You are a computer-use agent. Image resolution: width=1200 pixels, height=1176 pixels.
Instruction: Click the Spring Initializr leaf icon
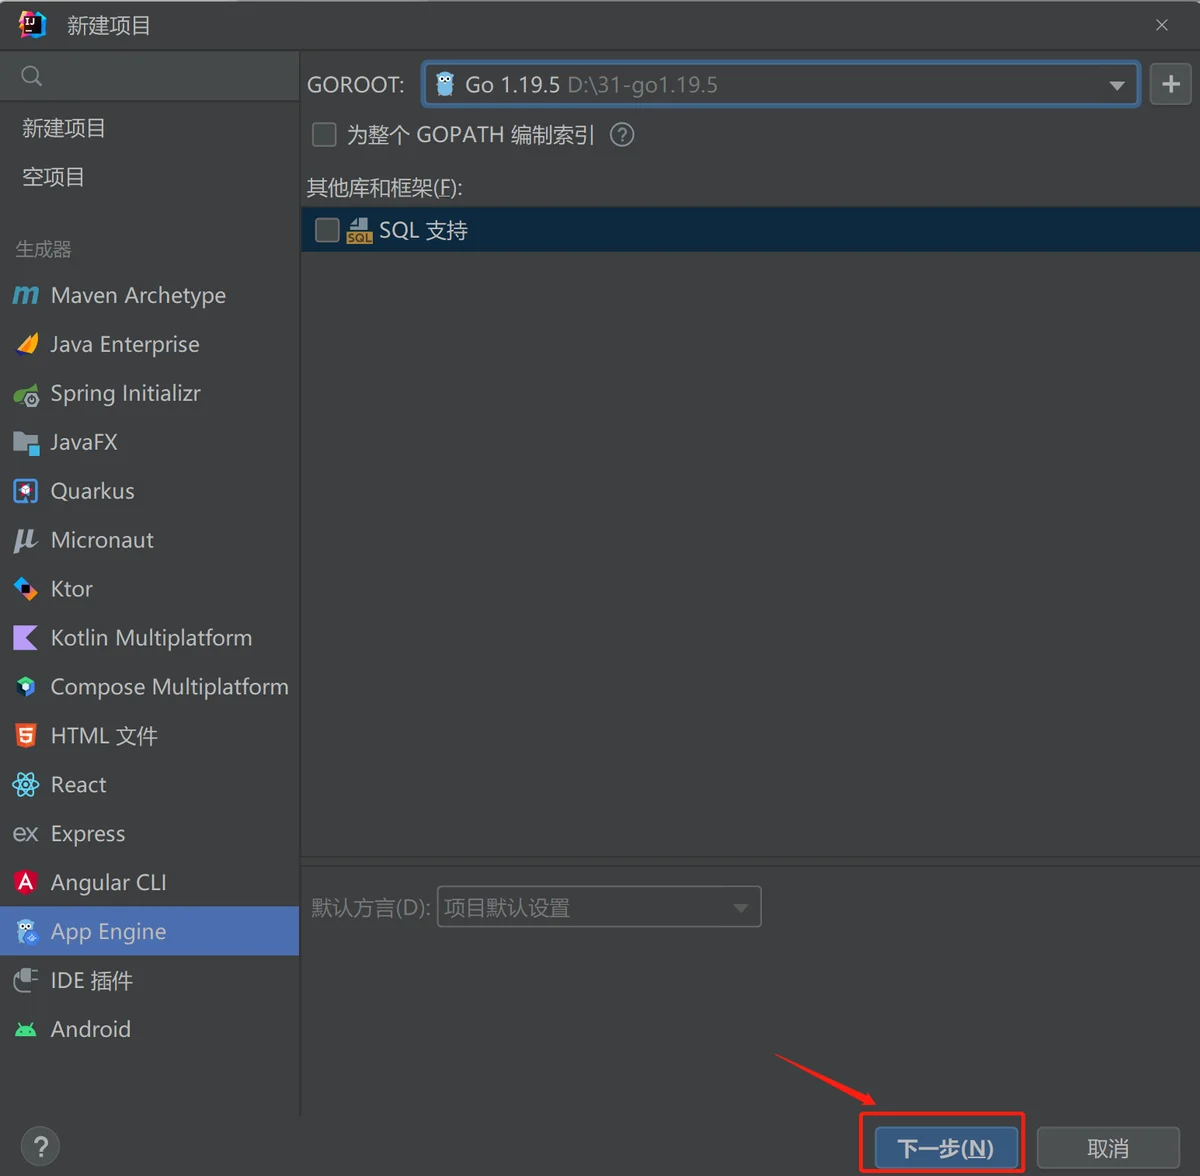pyautogui.click(x=26, y=394)
